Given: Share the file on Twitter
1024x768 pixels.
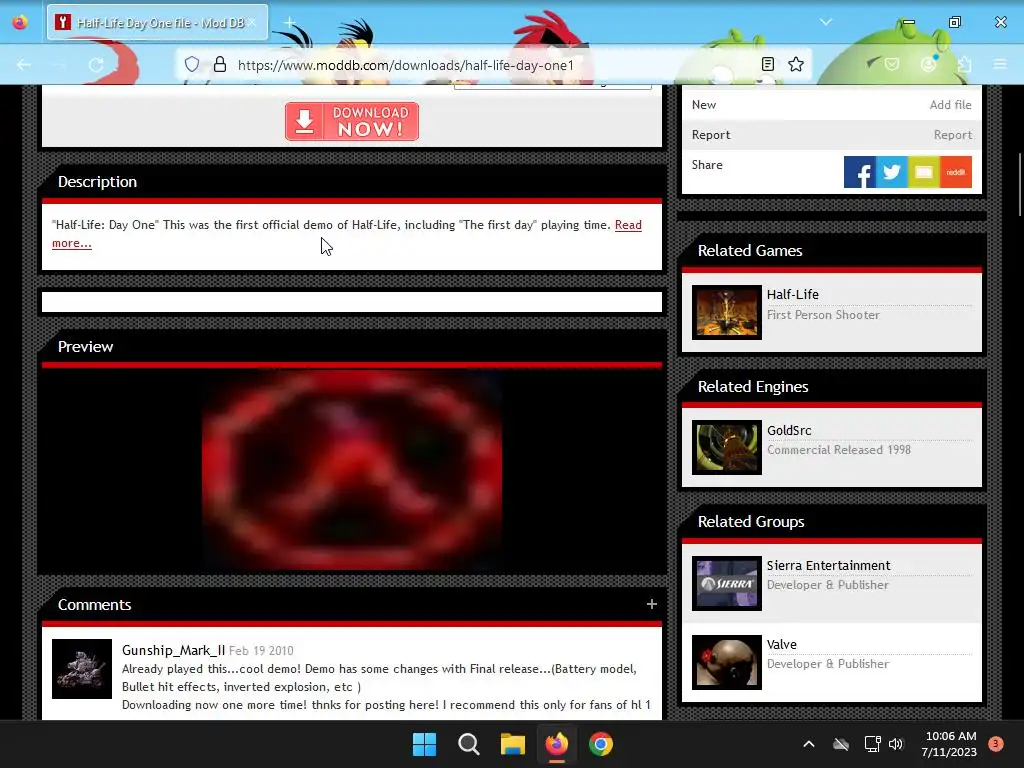Looking at the screenshot, I should [891, 172].
